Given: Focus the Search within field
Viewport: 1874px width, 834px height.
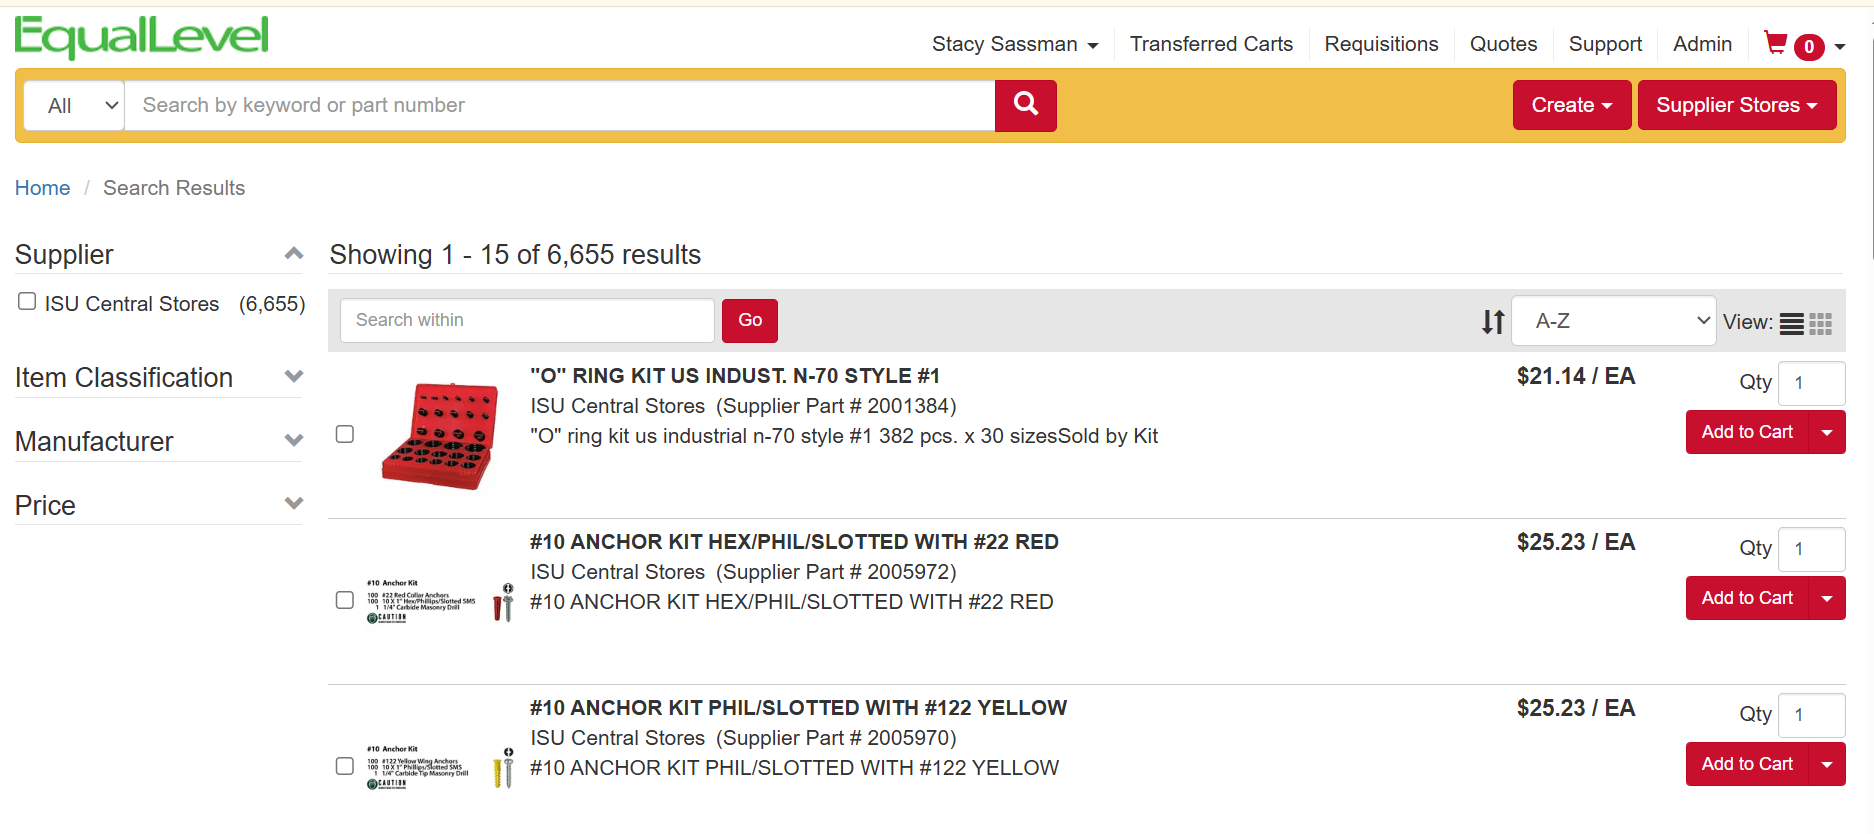Looking at the screenshot, I should pos(527,320).
